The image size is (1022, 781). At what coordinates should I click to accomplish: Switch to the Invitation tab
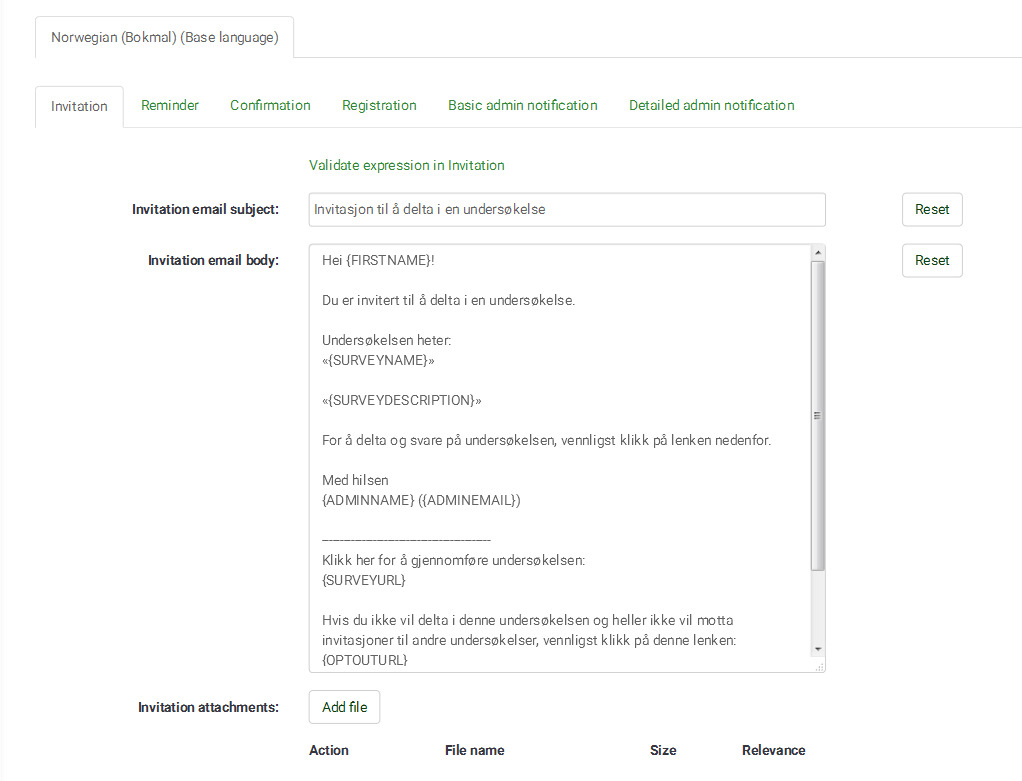(x=79, y=106)
